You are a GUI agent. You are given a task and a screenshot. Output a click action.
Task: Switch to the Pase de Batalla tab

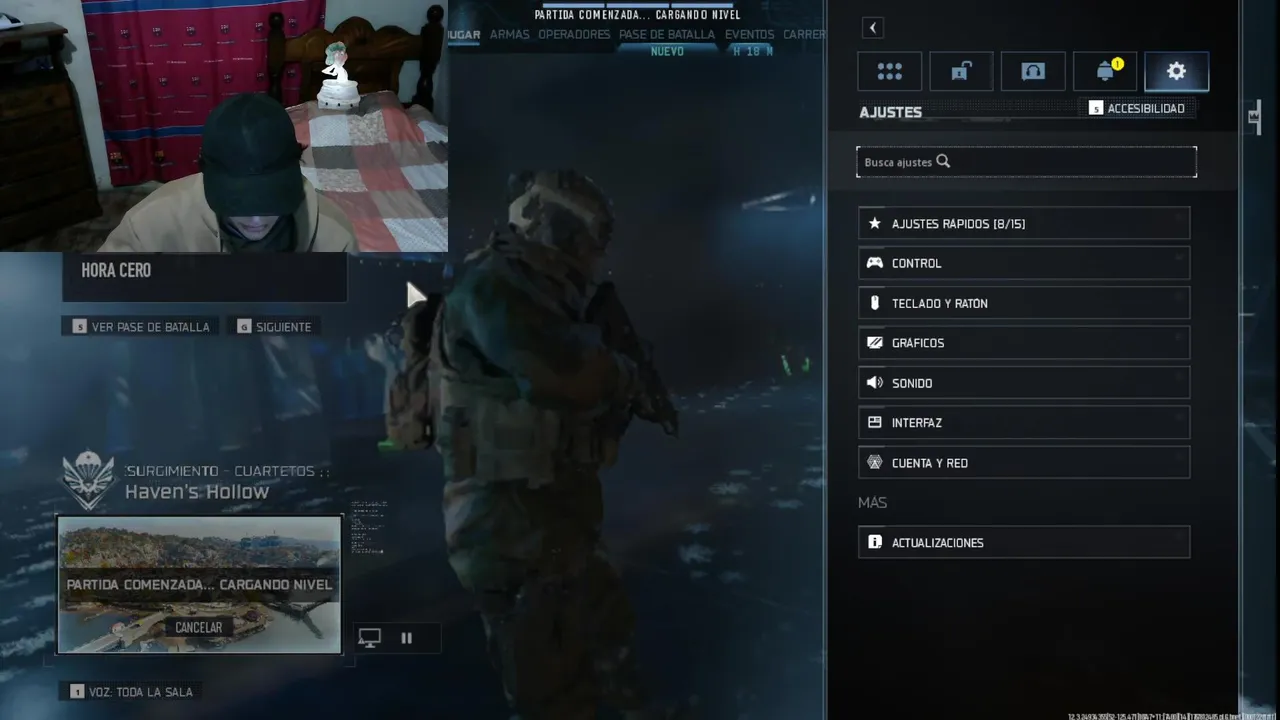667,34
